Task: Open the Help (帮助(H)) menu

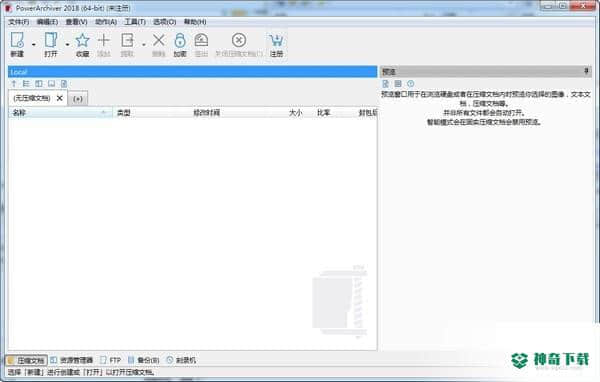Action: click(x=195, y=22)
